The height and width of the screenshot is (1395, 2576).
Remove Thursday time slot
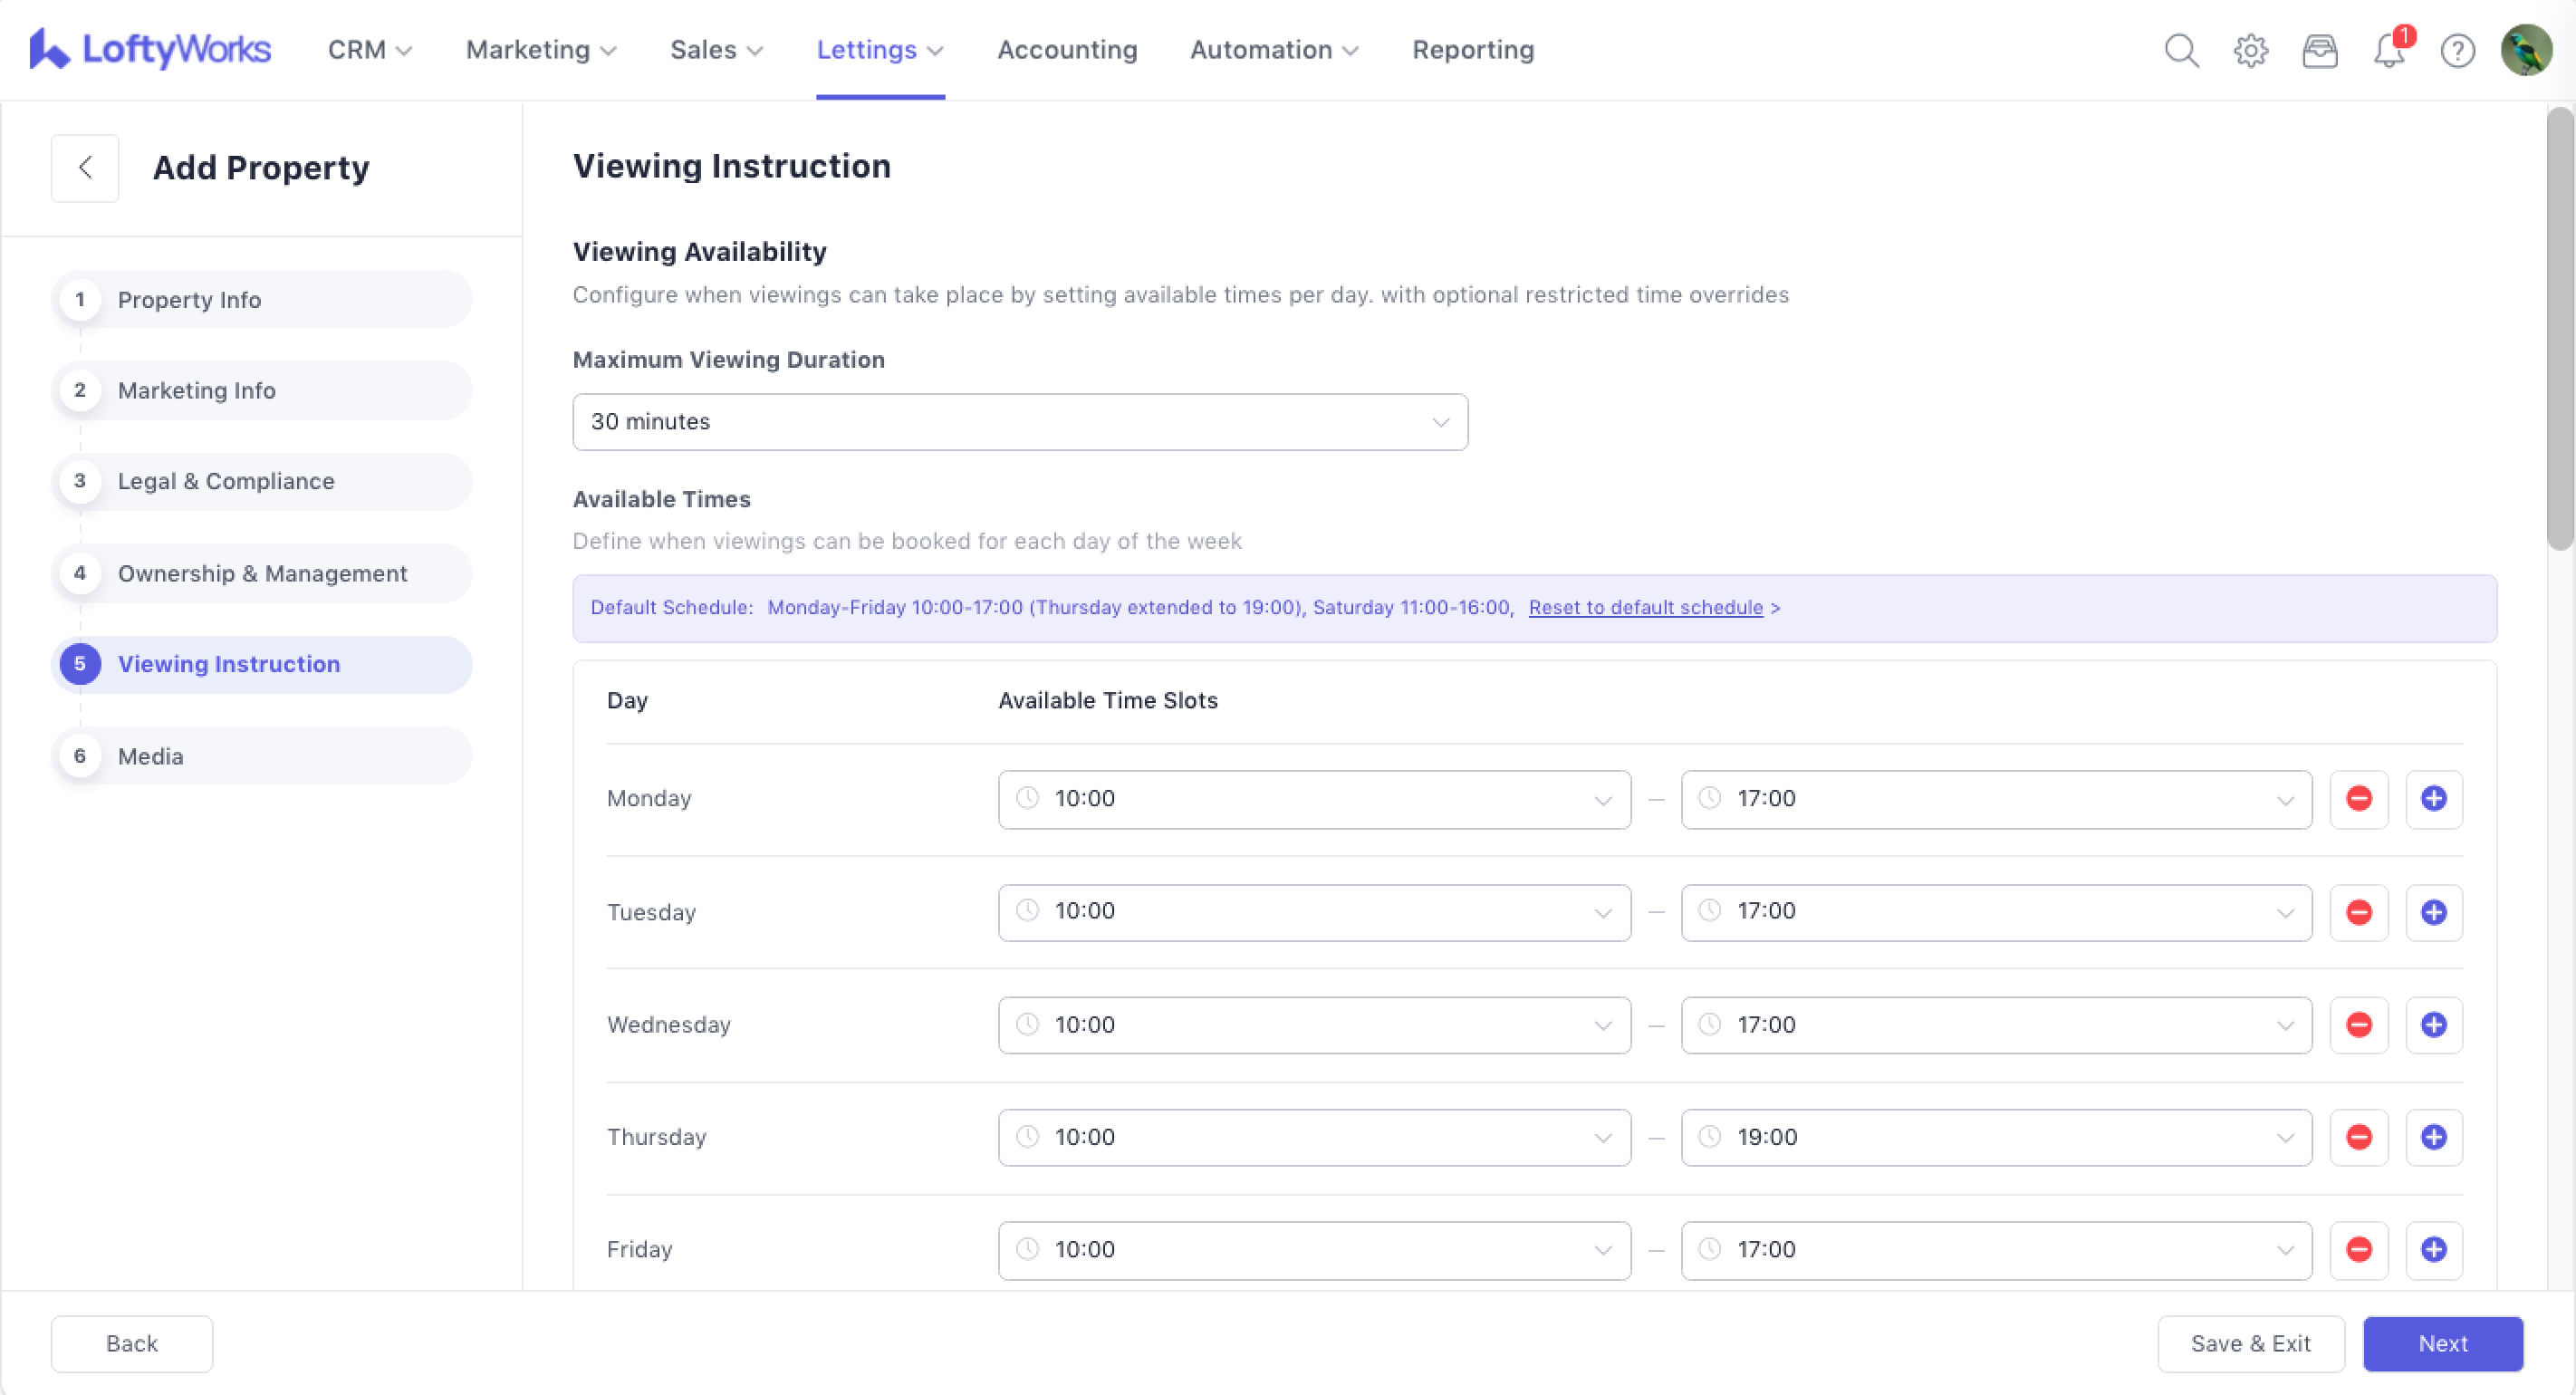[2359, 1137]
